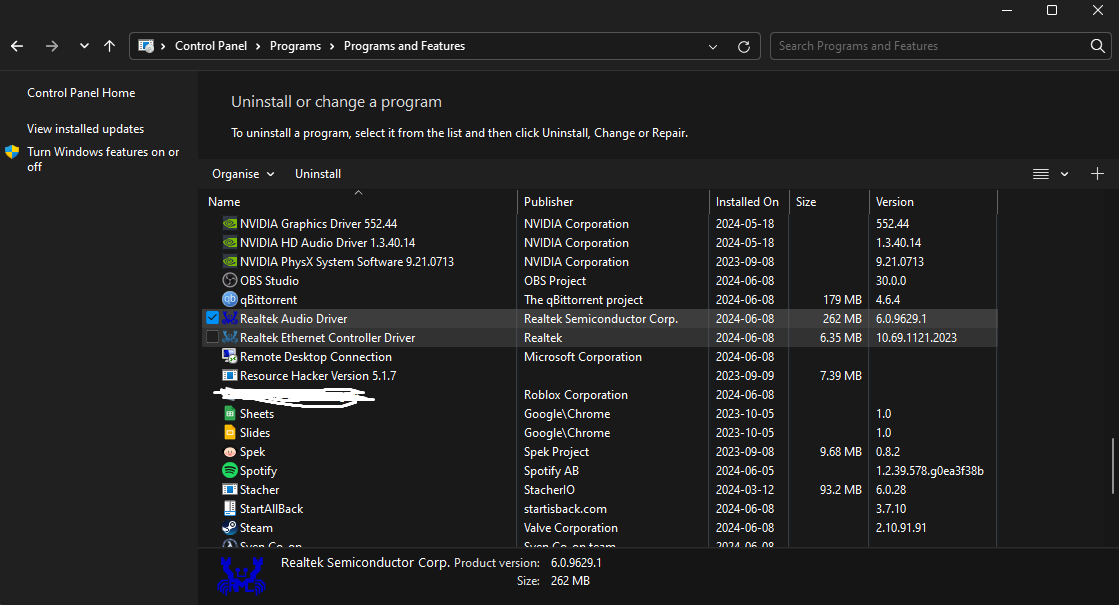This screenshot has height=605, width=1119.
Task: Click the Steam icon in list
Action: pos(229,528)
